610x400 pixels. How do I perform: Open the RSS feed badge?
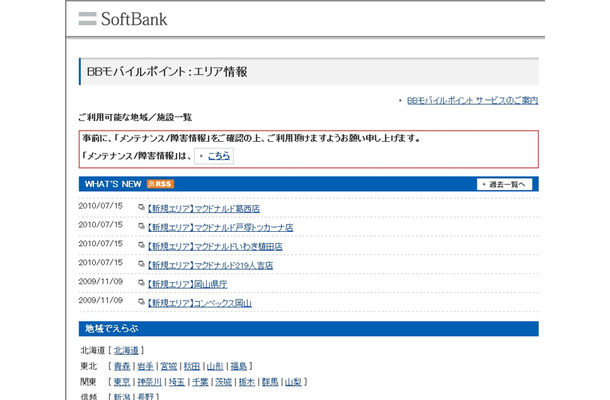click(x=160, y=184)
